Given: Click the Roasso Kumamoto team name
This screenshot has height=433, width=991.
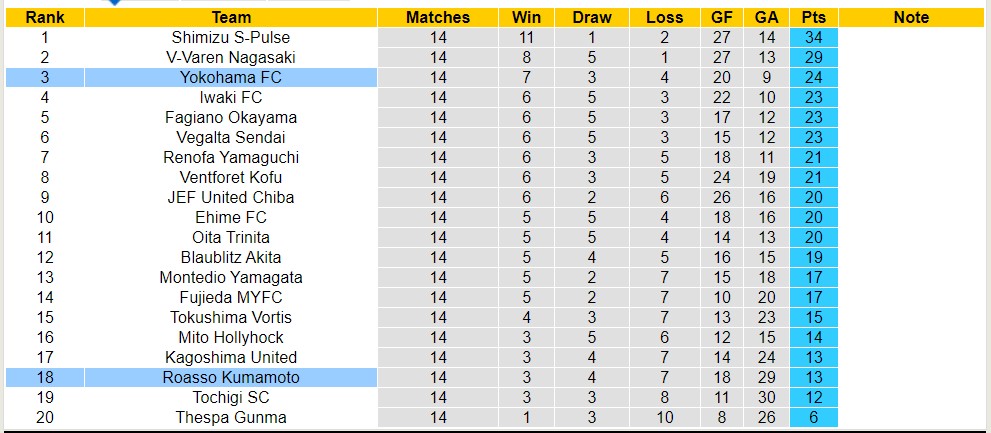Looking at the screenshot, I should 231,377.
